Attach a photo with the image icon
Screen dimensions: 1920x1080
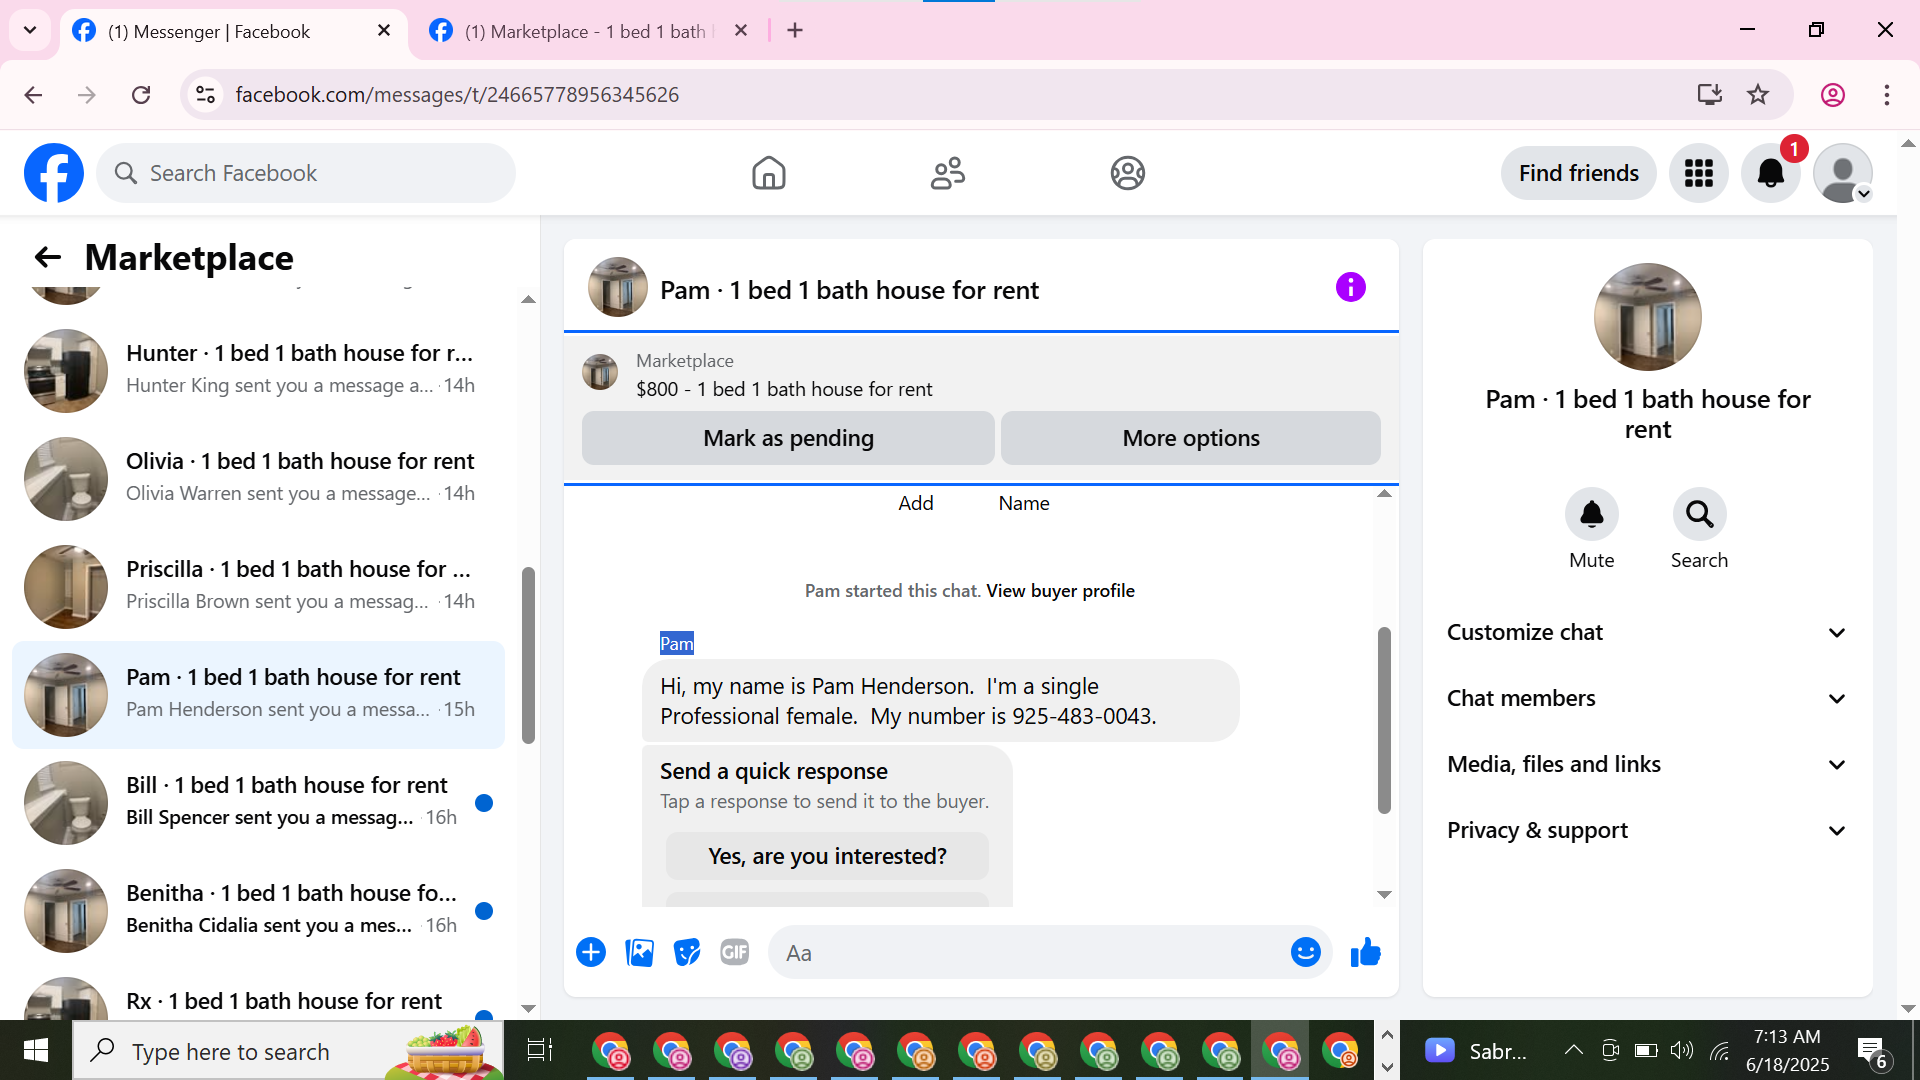pos(639,952)
